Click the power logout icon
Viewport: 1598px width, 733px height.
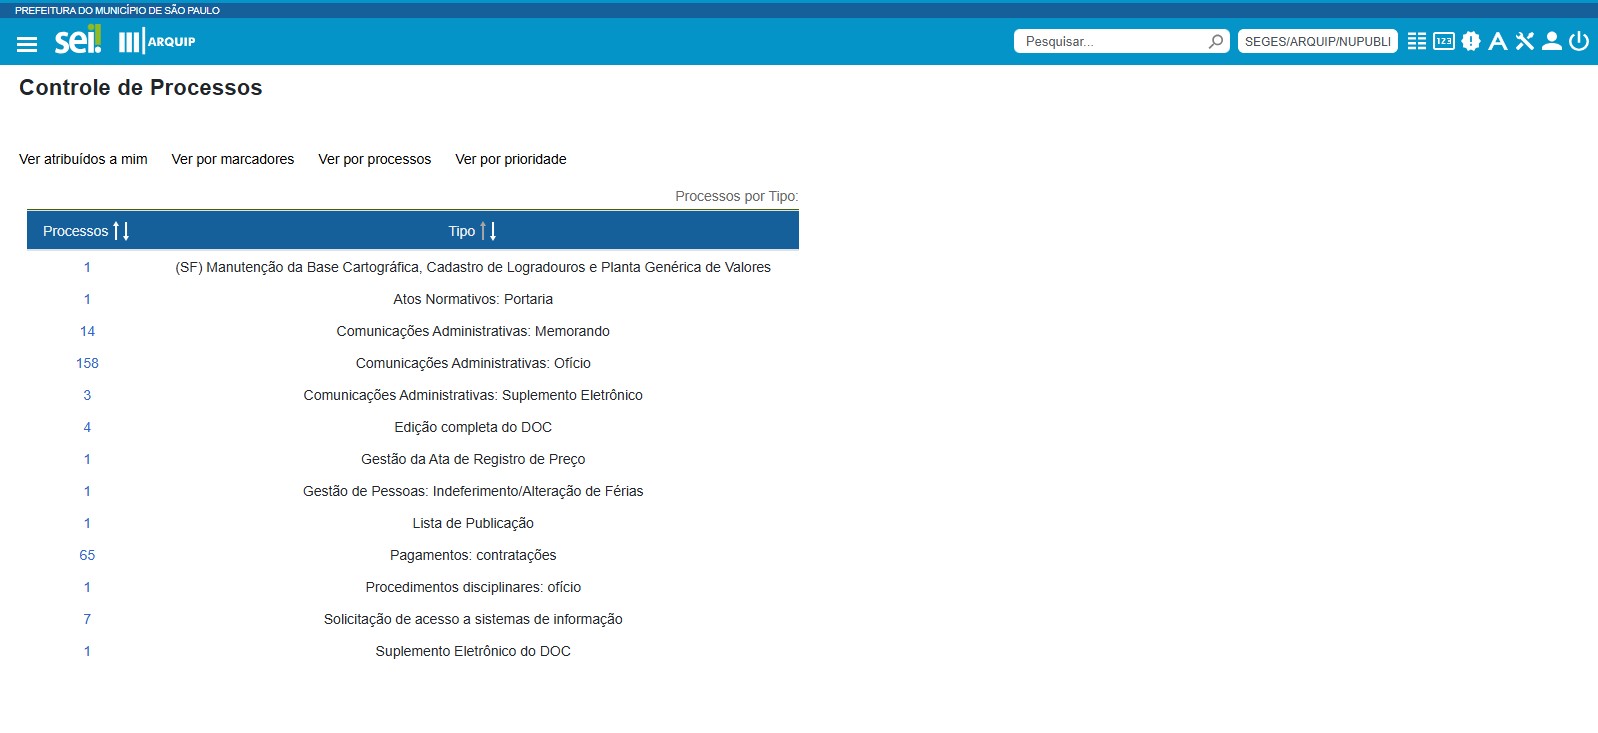point(1579,41)
